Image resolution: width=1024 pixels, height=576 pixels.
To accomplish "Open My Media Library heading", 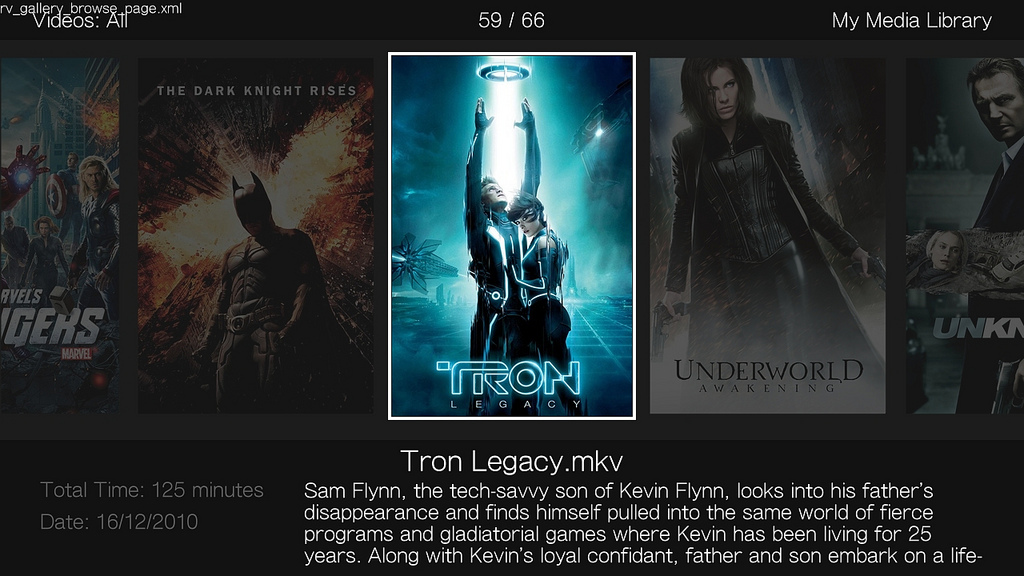I will tap(912, 20).
